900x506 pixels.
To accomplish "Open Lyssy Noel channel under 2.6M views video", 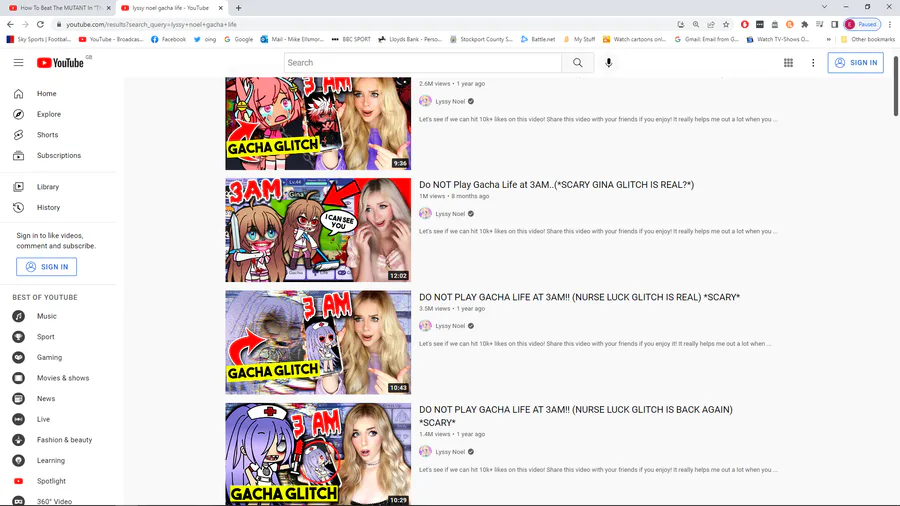I will (x=450, y=101).
